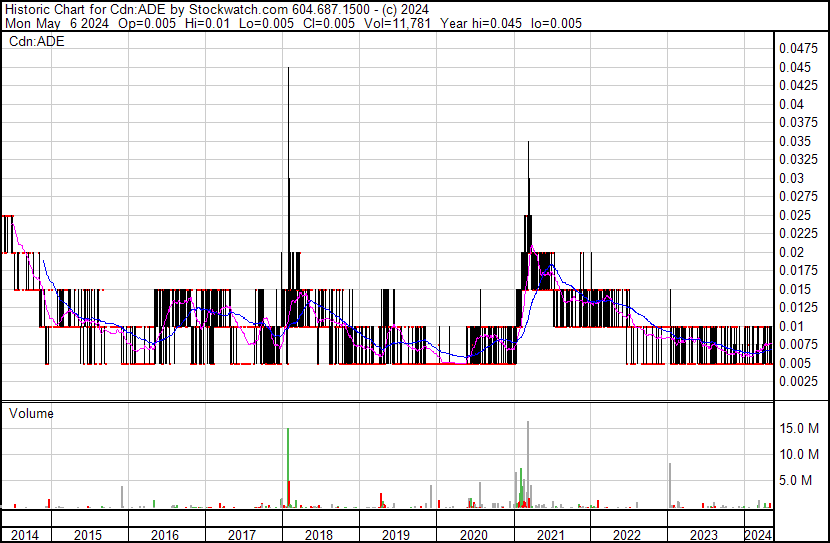
Task: Click the 0.02 price axis label
Action: pyautogui.click(x=790, y=252)
